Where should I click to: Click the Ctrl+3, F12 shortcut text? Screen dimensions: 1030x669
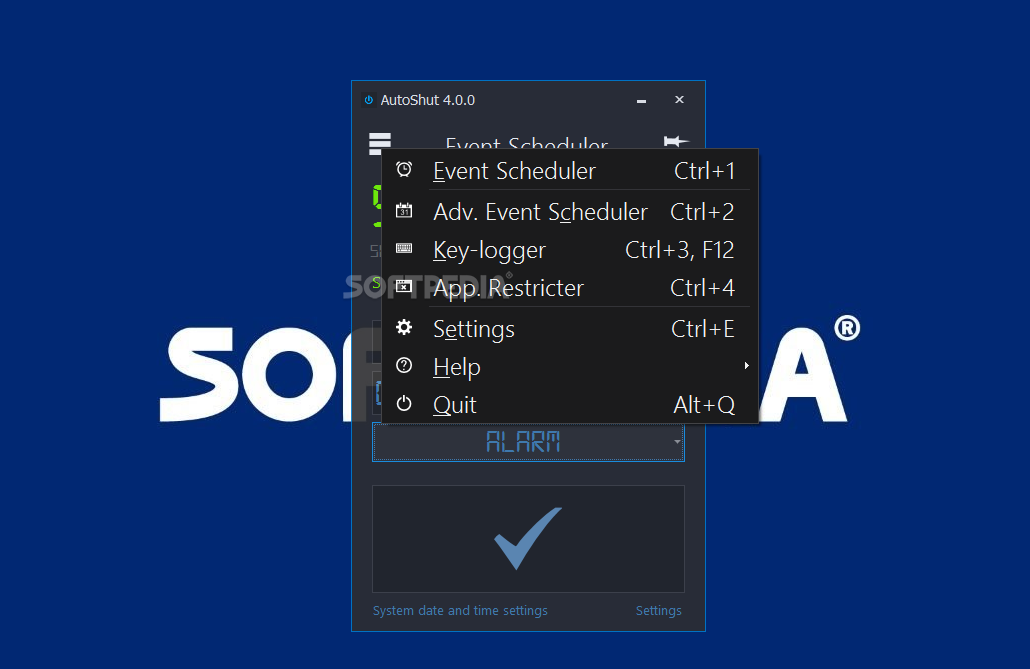679,250
